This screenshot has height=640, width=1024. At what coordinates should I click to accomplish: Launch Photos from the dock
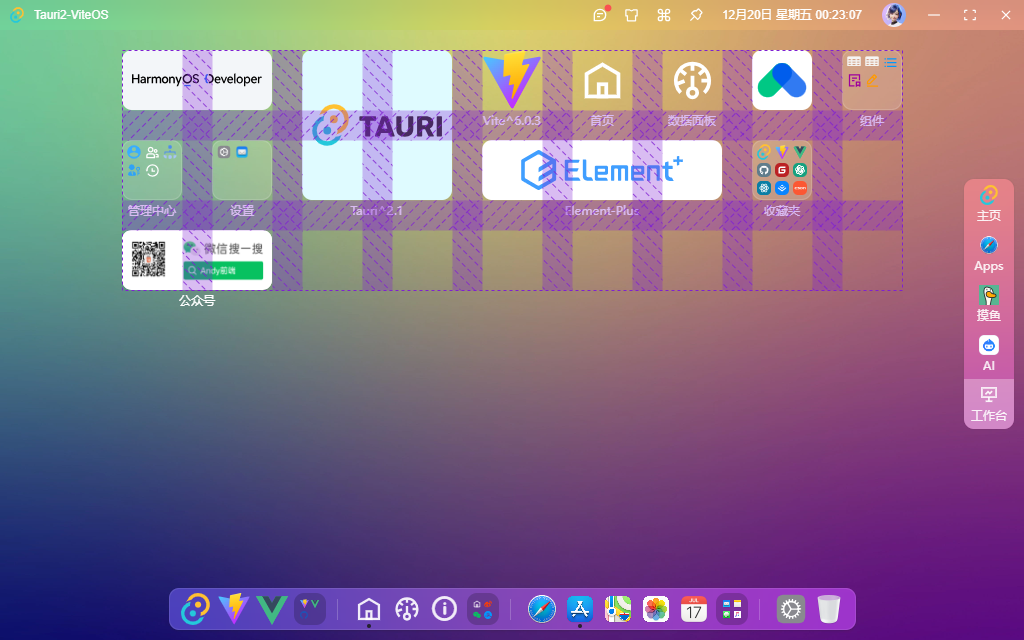[x=656, y=609]
